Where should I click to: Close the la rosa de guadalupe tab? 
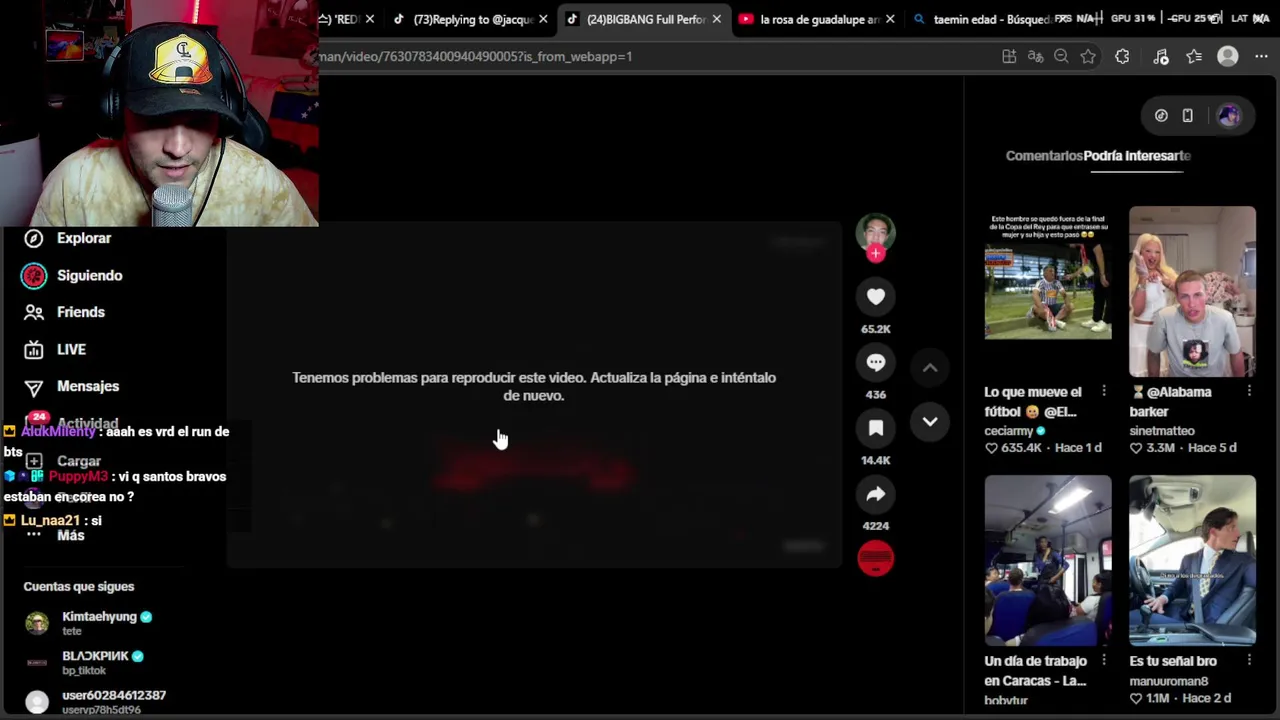(x=890, y=19)
